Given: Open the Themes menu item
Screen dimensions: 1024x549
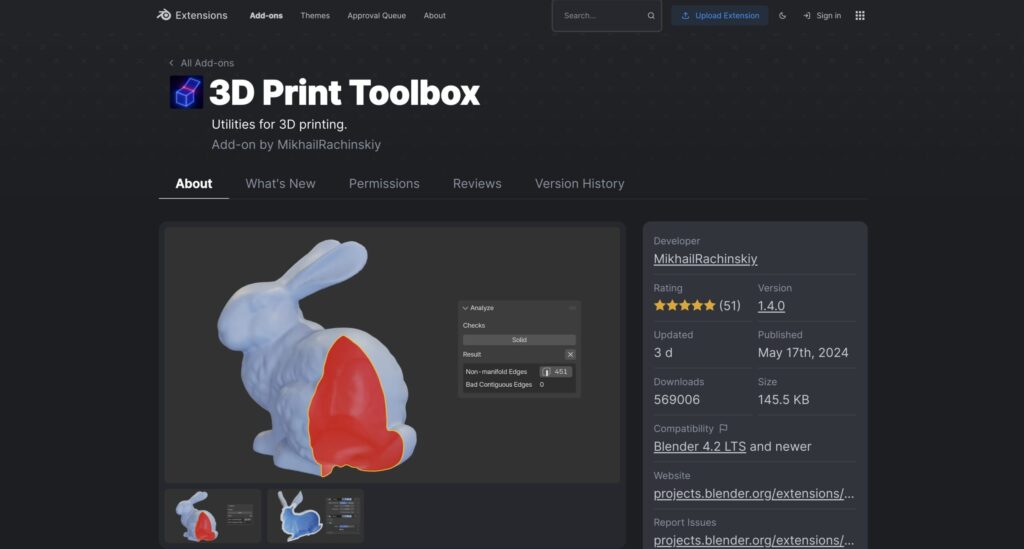Looking at the screenshot, I should point(315,16).
